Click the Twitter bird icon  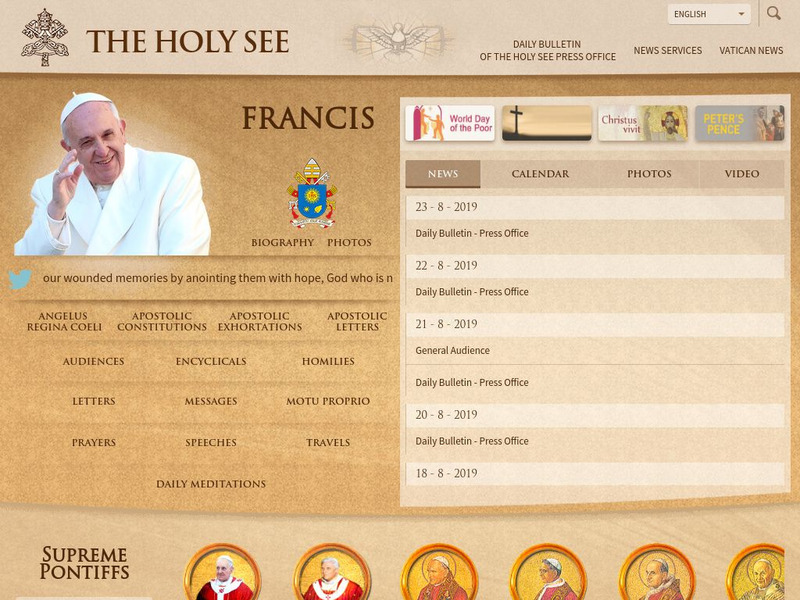click(20, 279)
